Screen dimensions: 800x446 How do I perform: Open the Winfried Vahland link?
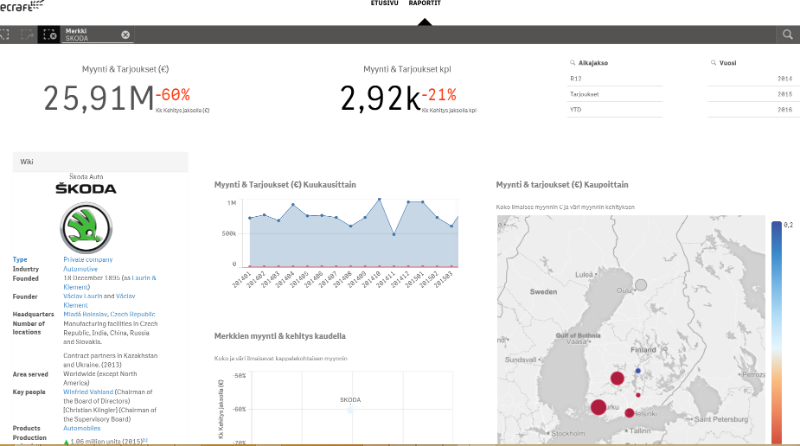click(88, 392)
